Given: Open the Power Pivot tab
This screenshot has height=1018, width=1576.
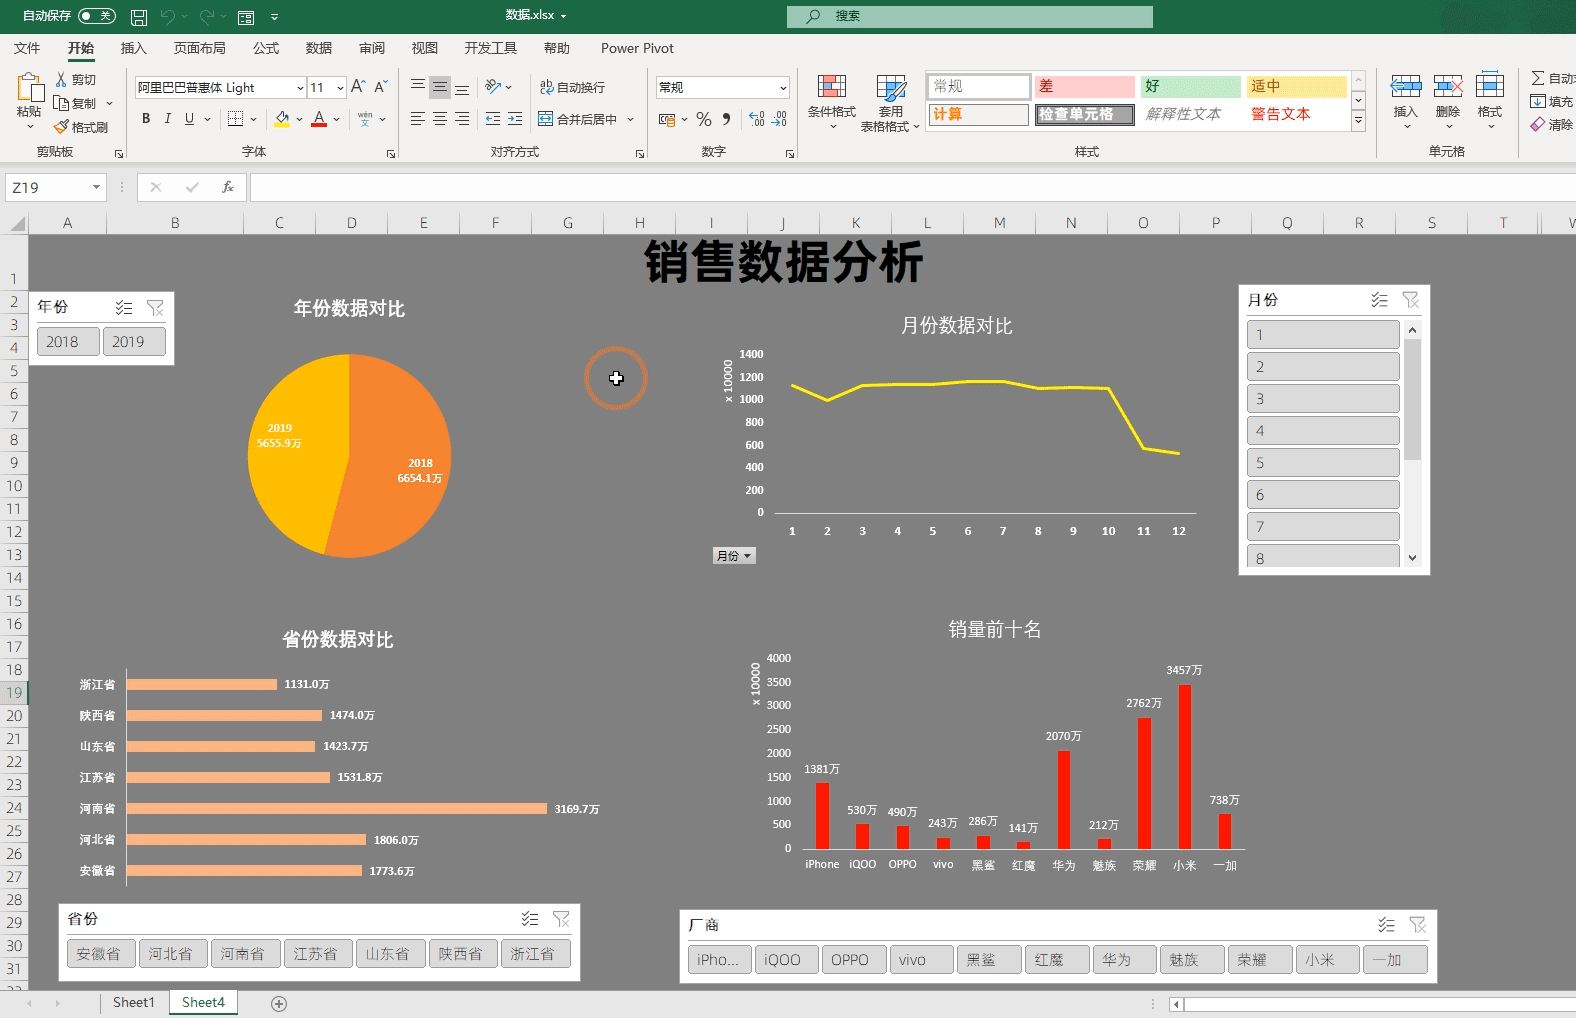Looking at the screenshot, I should pos(637,48).
